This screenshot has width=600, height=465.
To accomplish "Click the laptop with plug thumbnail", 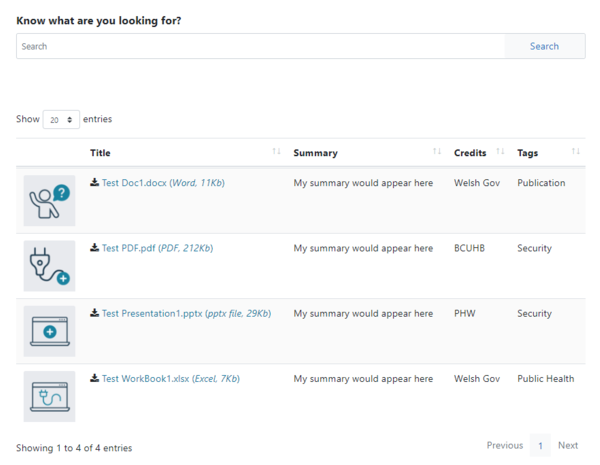I will tap(49, 396).
